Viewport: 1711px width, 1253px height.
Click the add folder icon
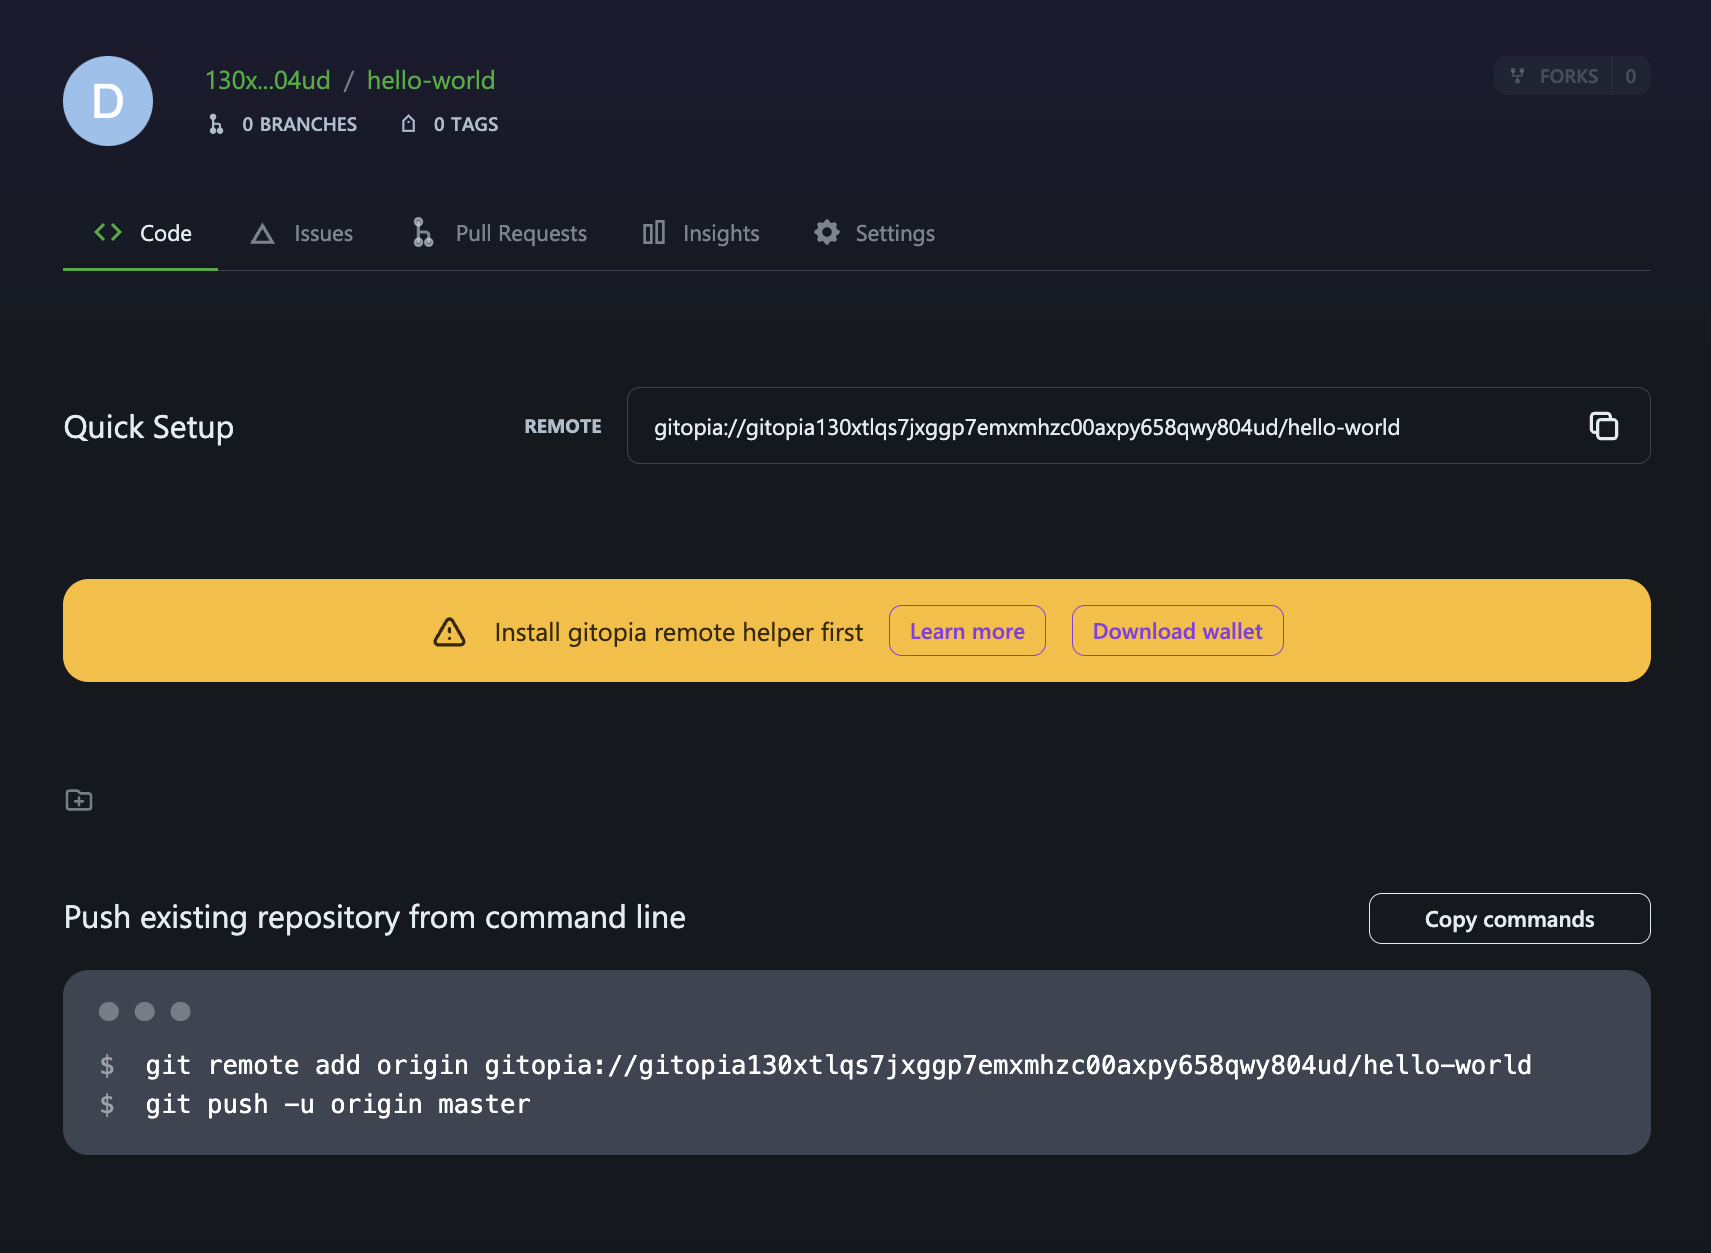pyautogui.click(x=79, y=800)
